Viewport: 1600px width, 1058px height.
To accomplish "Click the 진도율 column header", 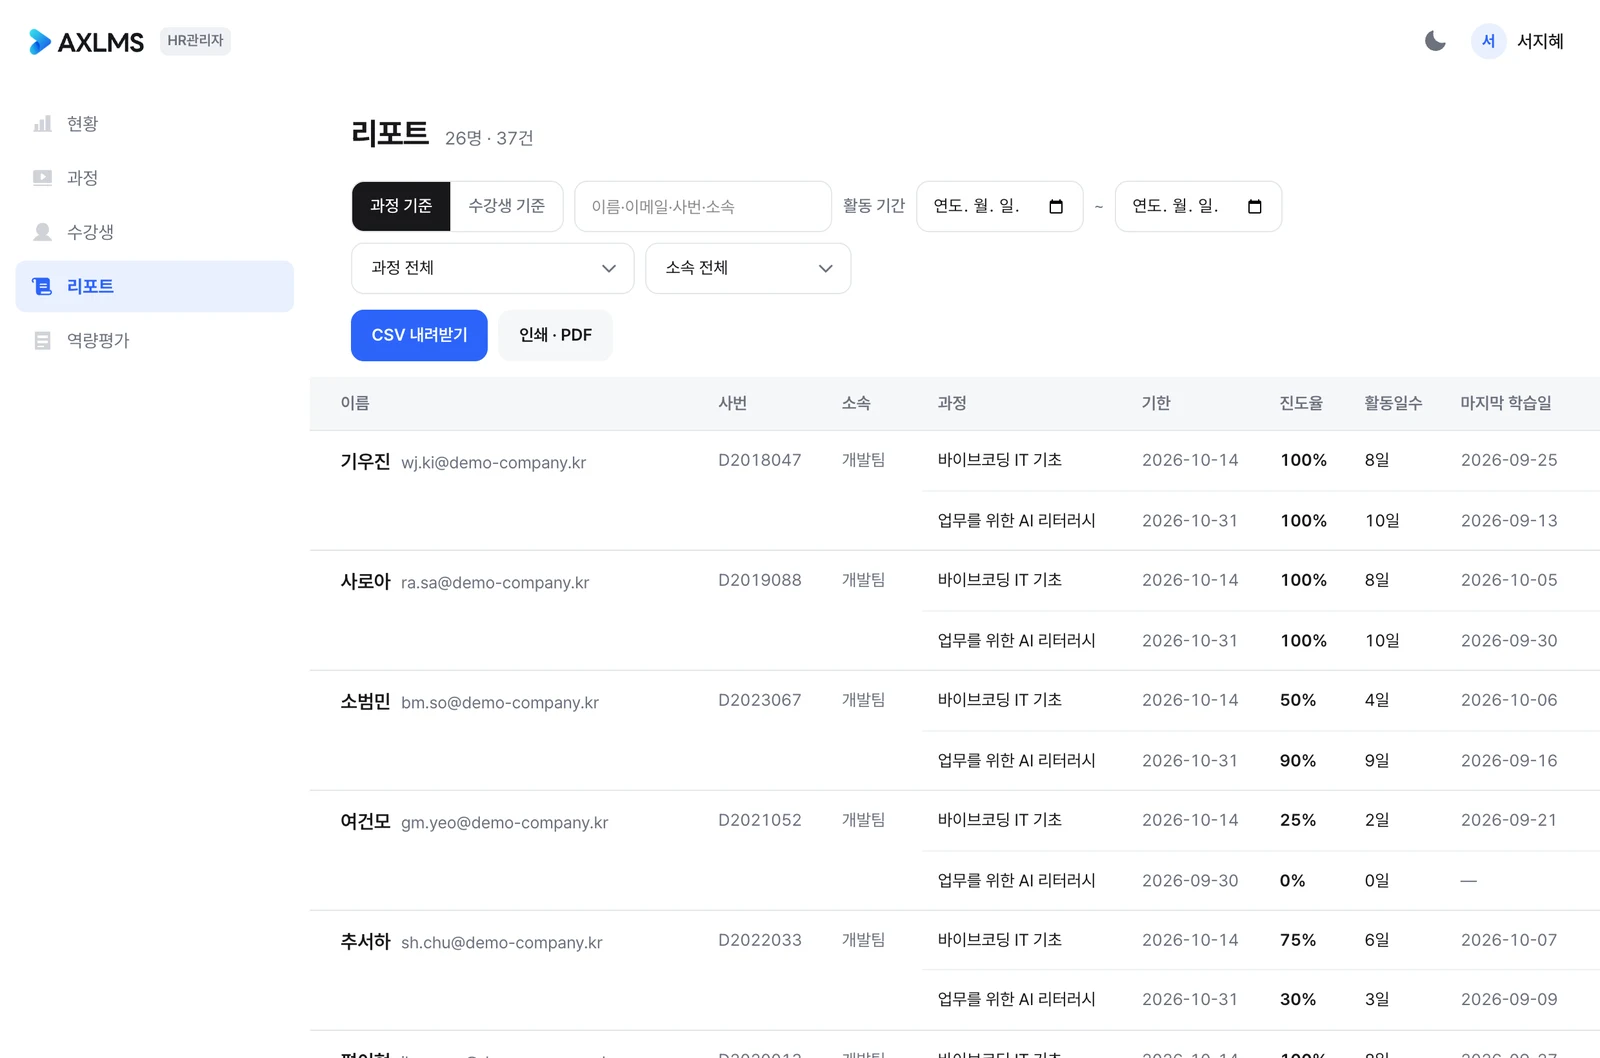I will click(1301, 403).
